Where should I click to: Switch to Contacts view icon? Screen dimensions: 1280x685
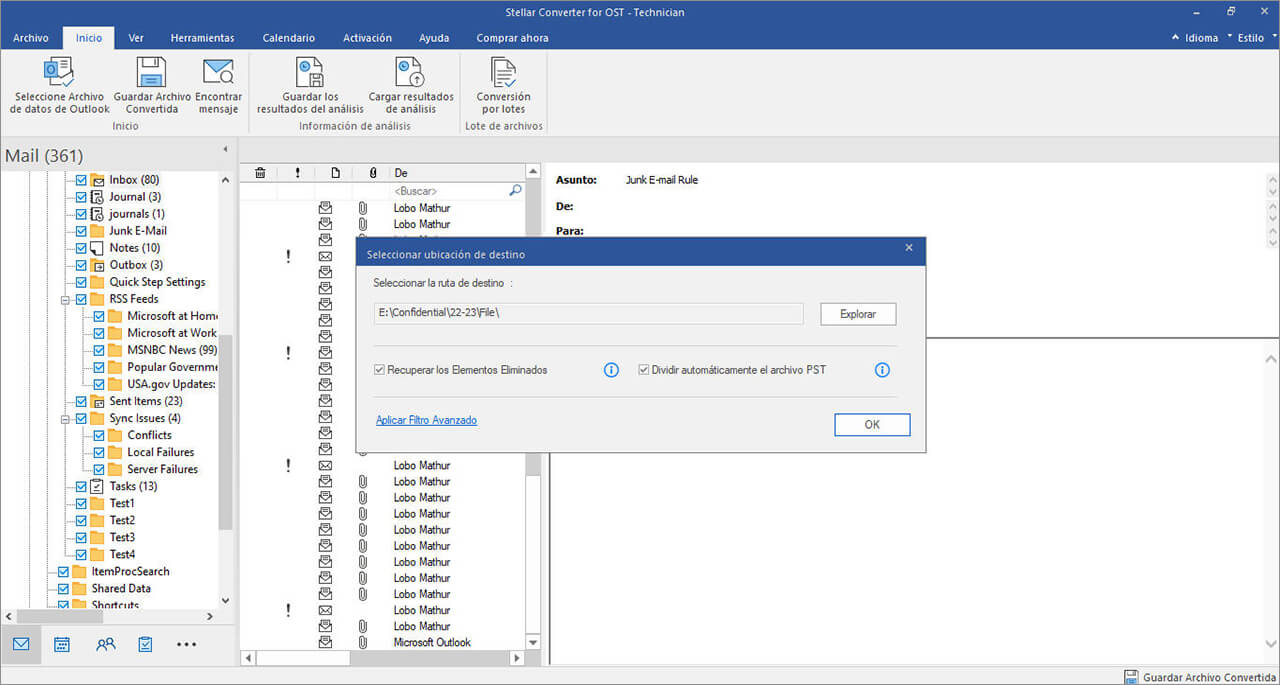(105, 645)
